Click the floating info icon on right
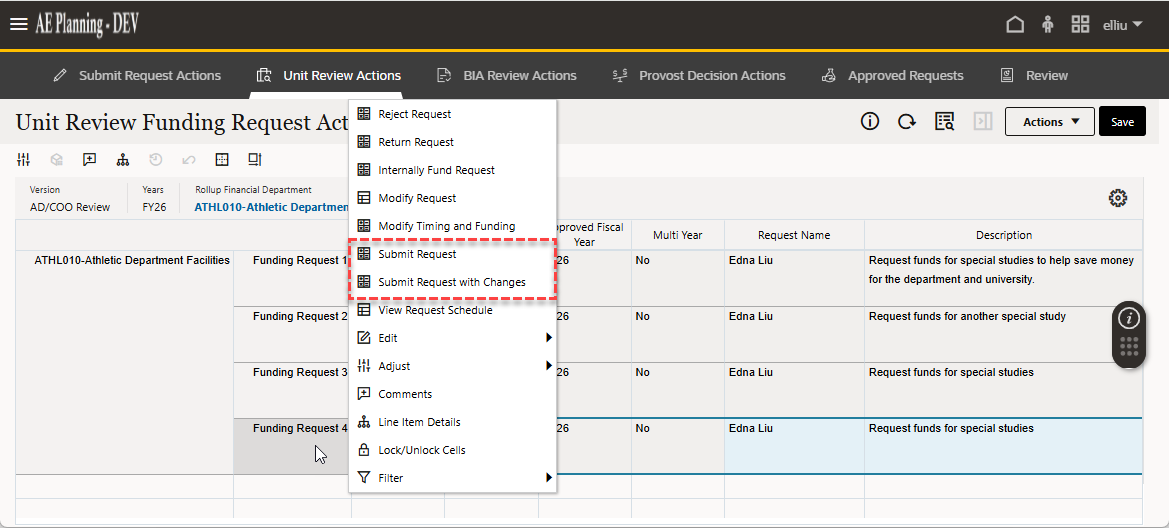Image resolution: width=1169 pixels, height=528 pixels. [1129, 318]
